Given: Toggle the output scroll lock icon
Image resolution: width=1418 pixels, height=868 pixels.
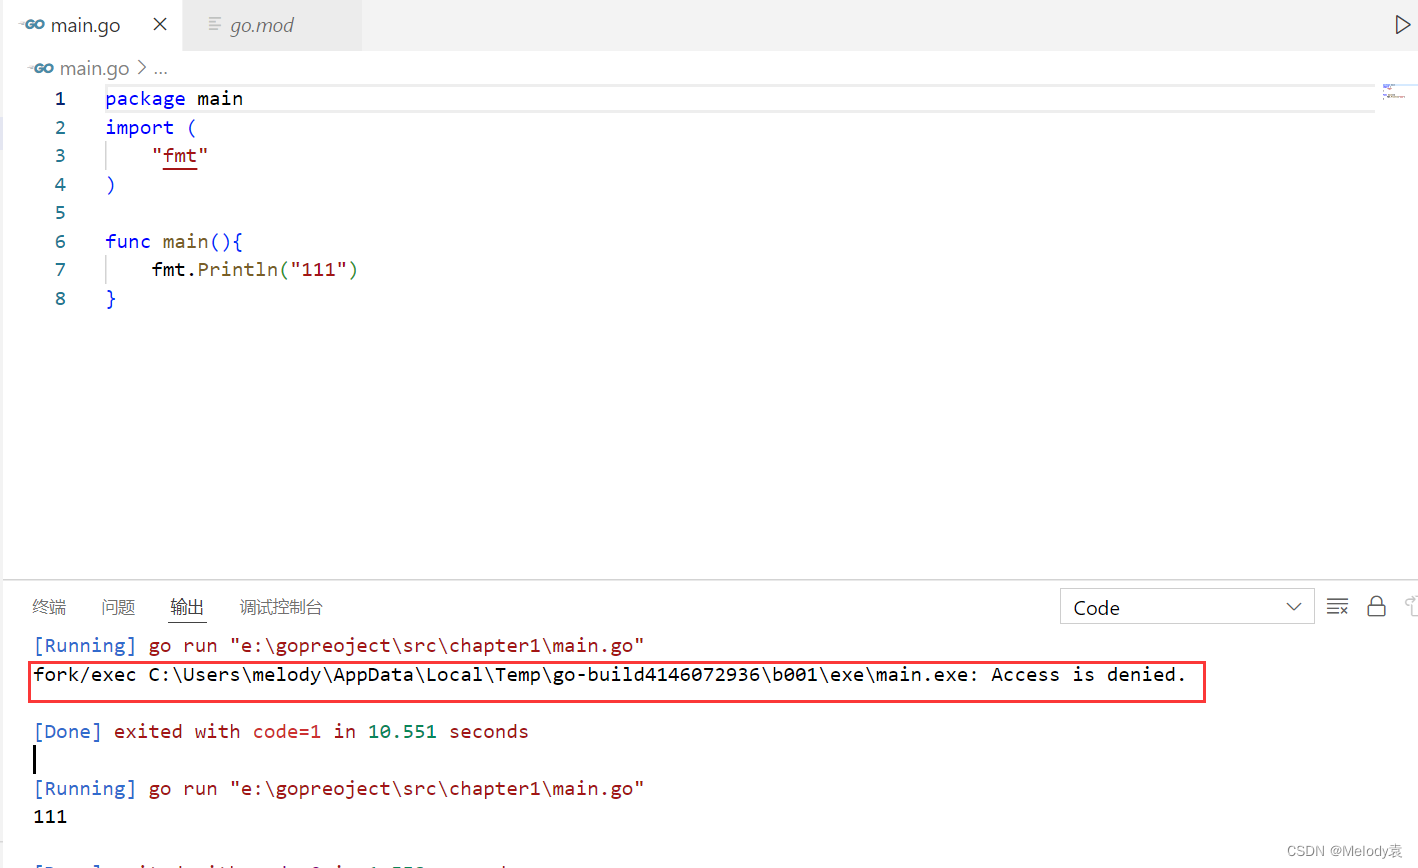Looking at the screenshot, I should coord(1376,607).
